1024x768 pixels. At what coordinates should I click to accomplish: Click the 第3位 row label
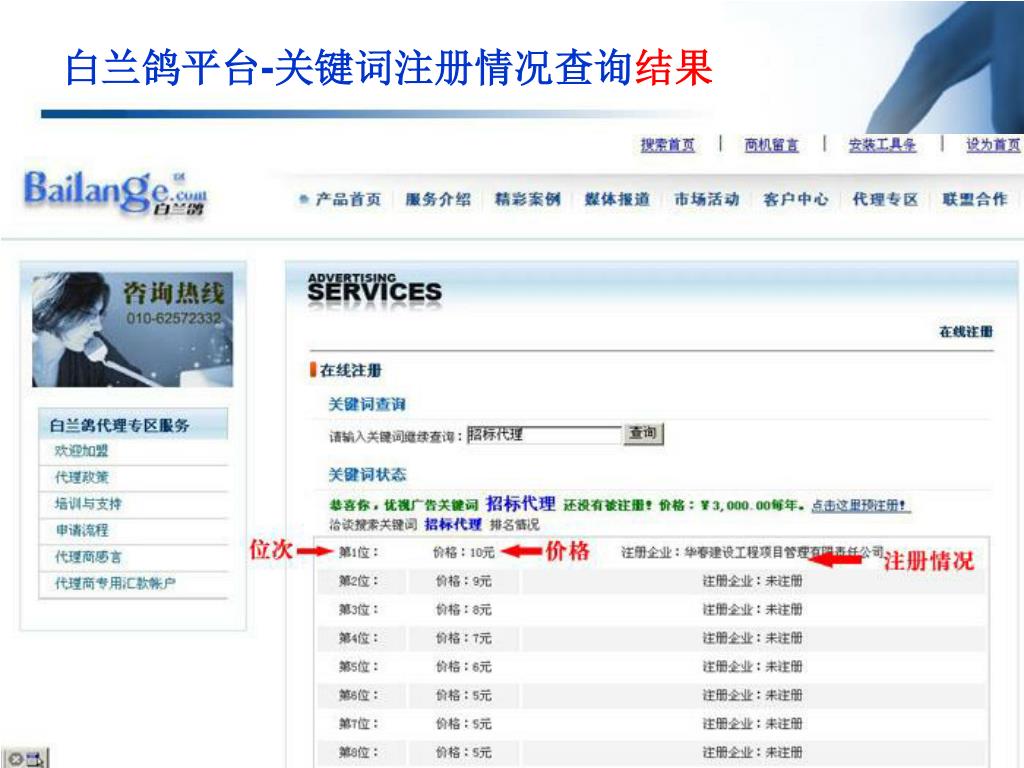coord(359,610)
